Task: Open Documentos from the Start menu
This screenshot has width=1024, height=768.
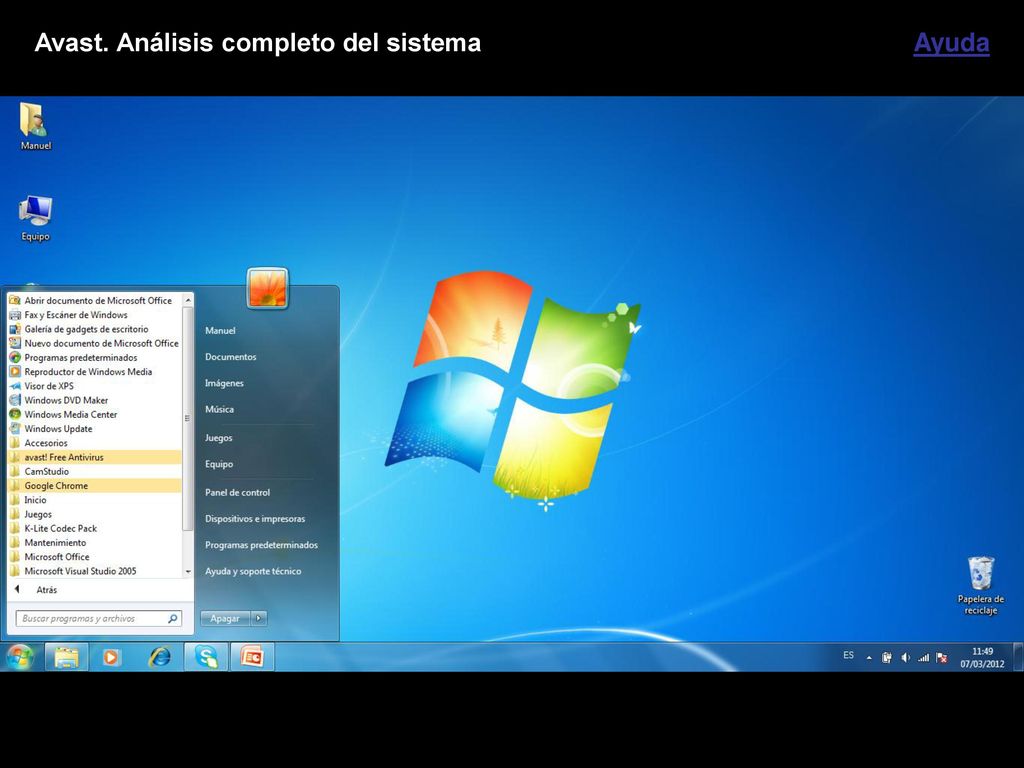Action: click(231, 357)
